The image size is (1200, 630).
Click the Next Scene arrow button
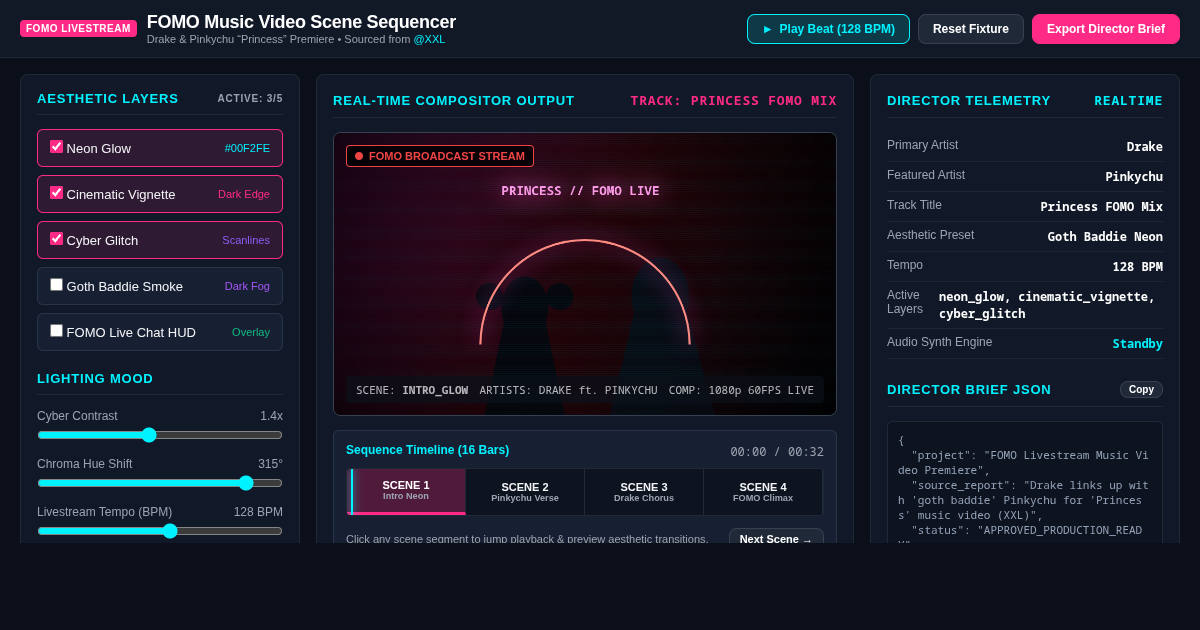tap(776, 538)
